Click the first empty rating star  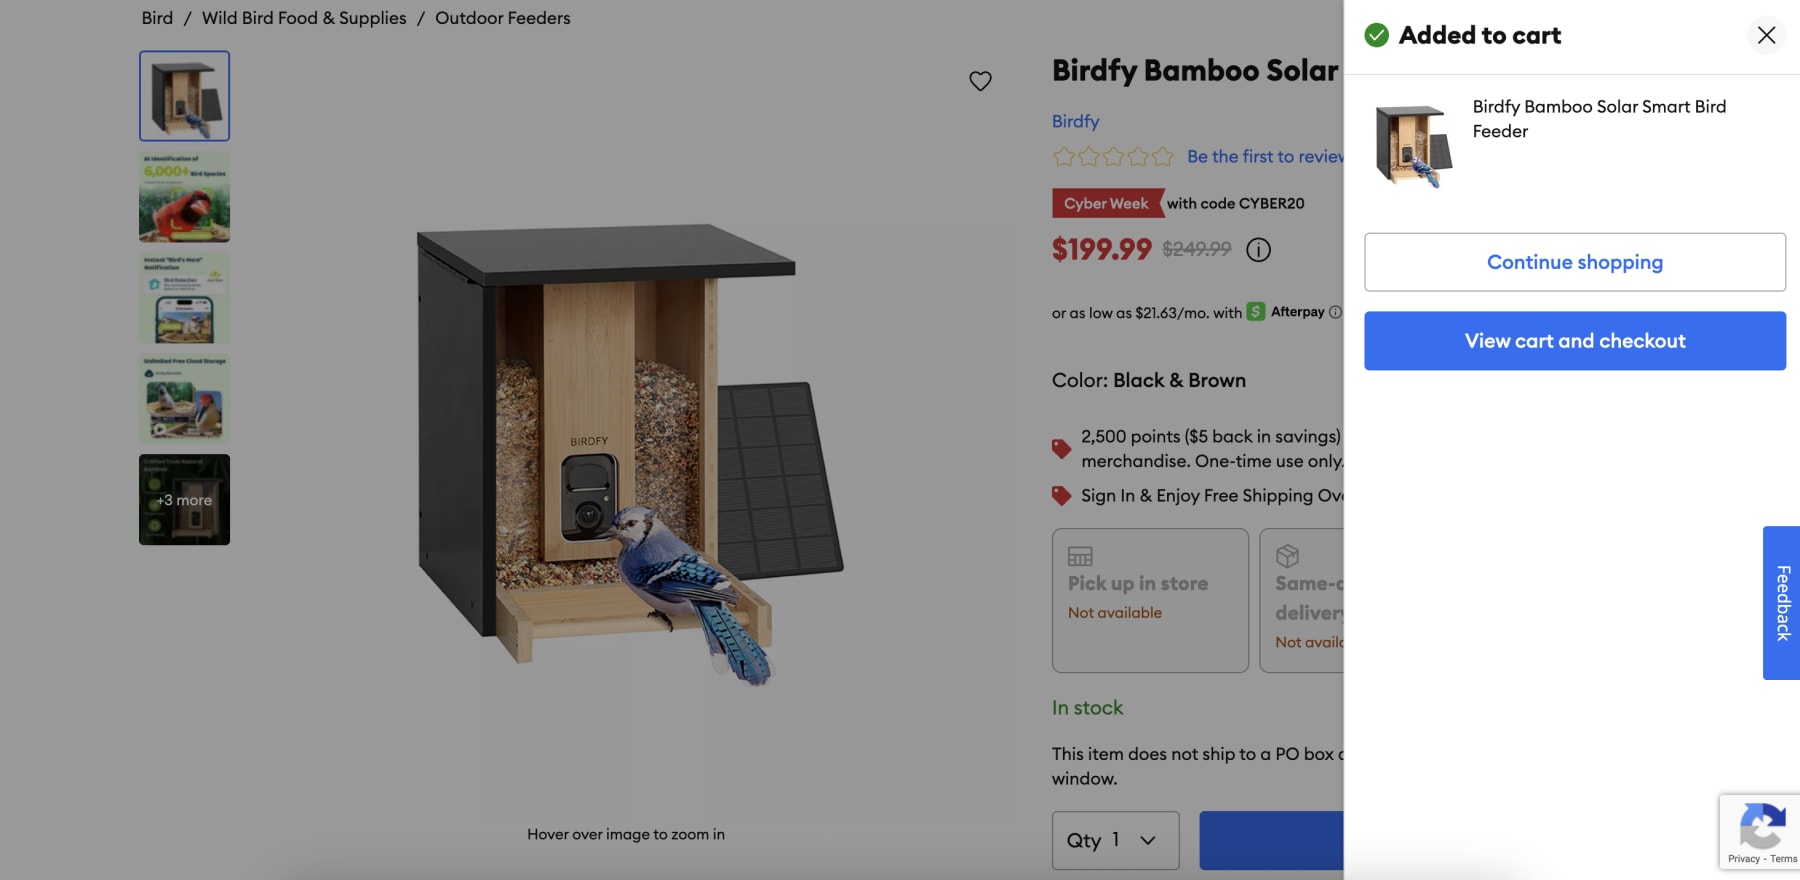tap(1061, 156)
